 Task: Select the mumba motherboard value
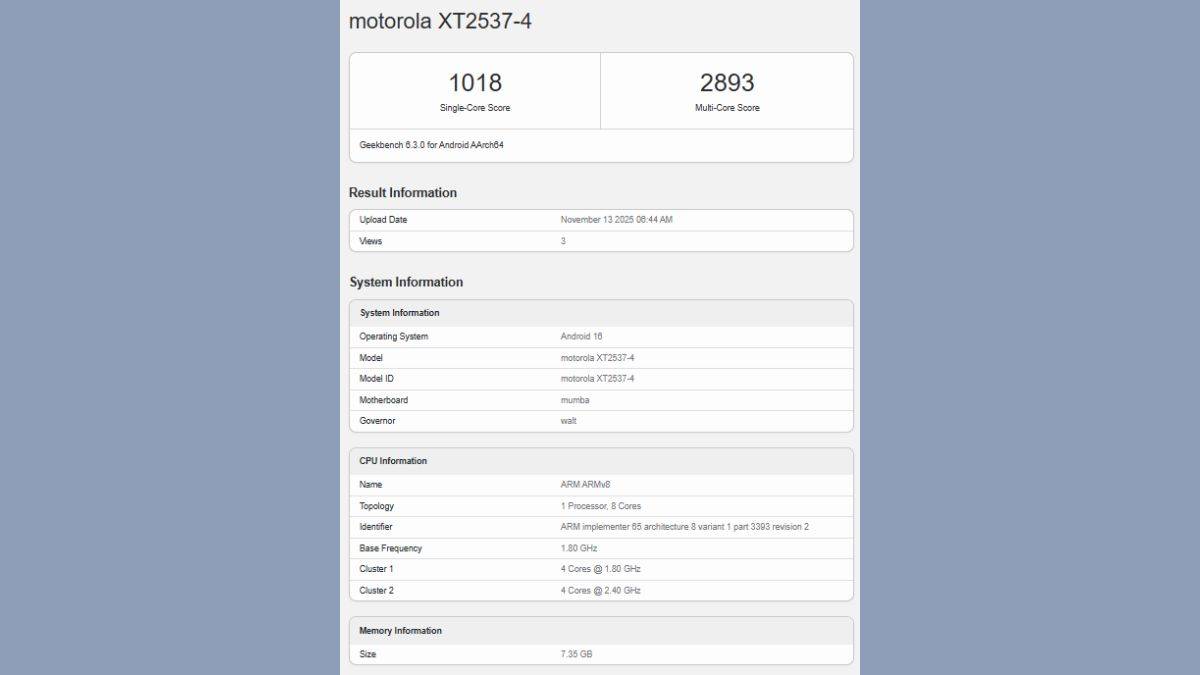[575, 400]
